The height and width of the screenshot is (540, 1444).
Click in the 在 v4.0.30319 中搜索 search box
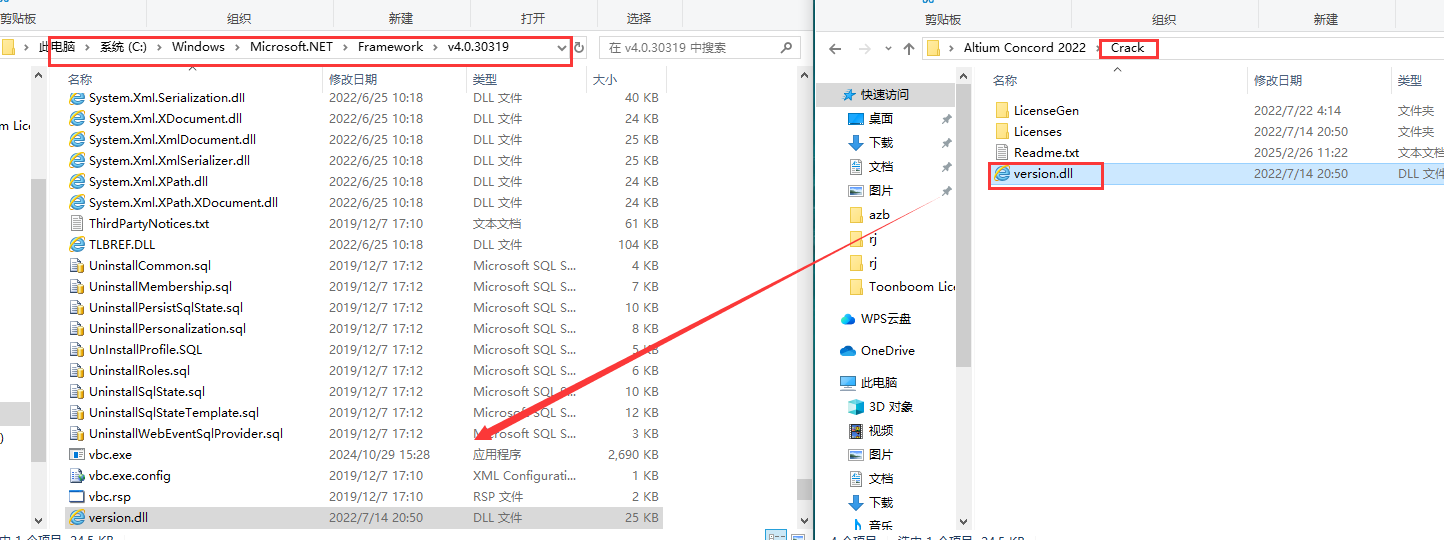click(x=688, y=47)
